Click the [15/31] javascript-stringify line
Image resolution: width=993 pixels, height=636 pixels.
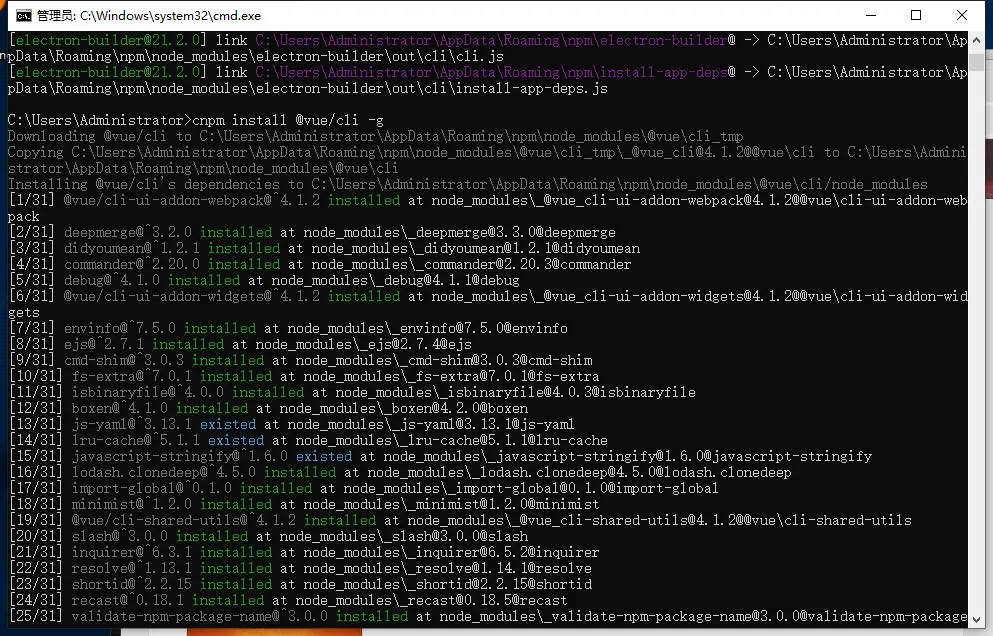[x=440, y=456]
